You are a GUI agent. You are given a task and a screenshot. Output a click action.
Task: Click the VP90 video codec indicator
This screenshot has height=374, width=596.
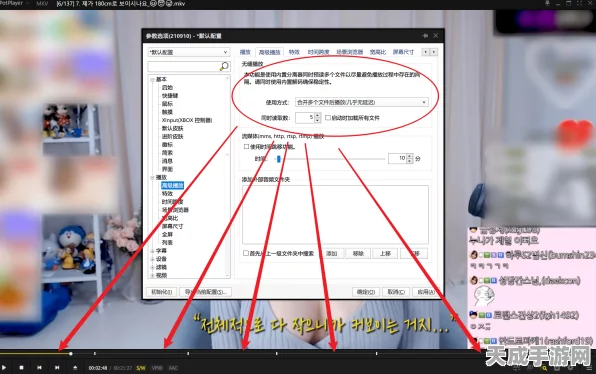[157, 368]
